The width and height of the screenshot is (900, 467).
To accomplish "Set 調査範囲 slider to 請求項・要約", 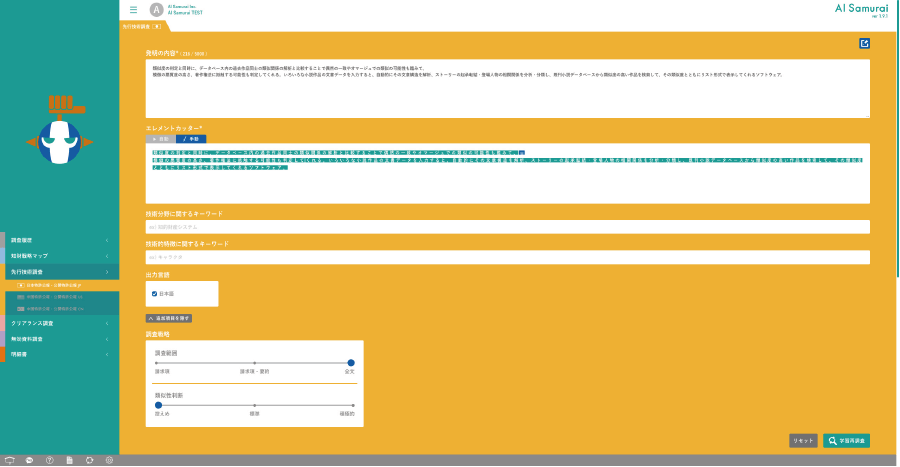I will tap(255, 363).
